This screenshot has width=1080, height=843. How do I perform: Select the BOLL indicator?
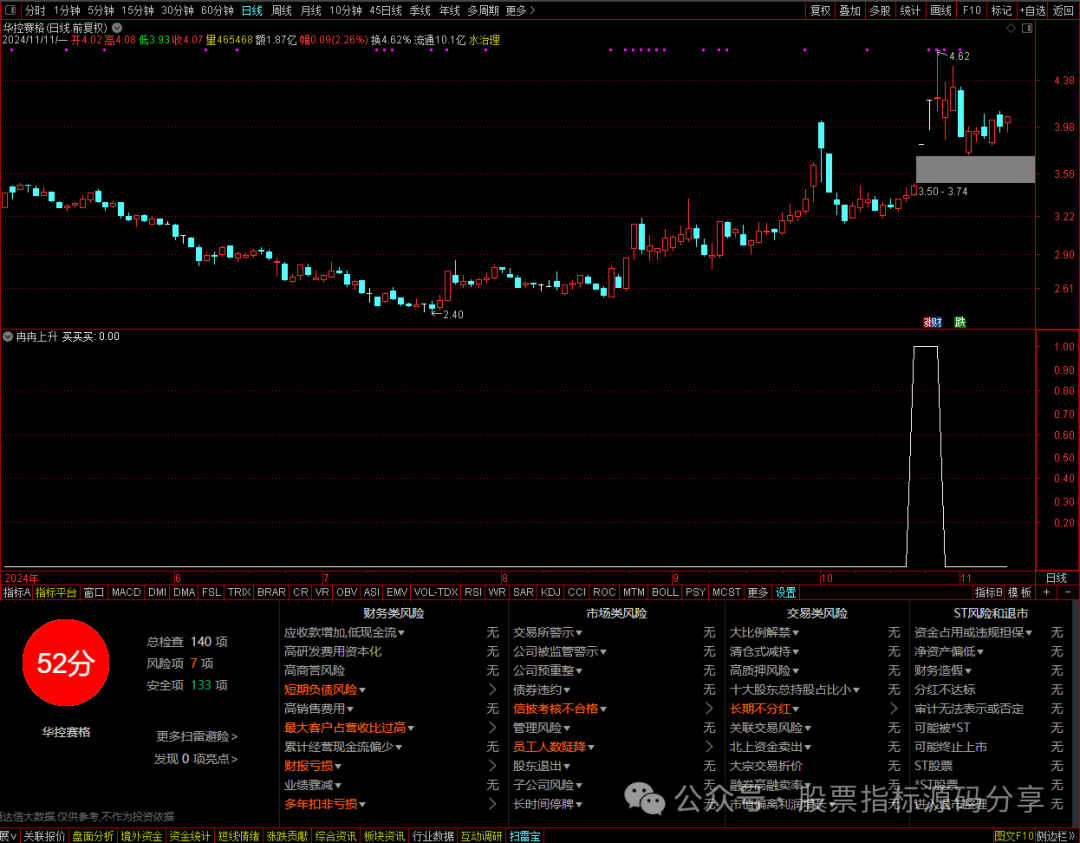pos(665,592)
